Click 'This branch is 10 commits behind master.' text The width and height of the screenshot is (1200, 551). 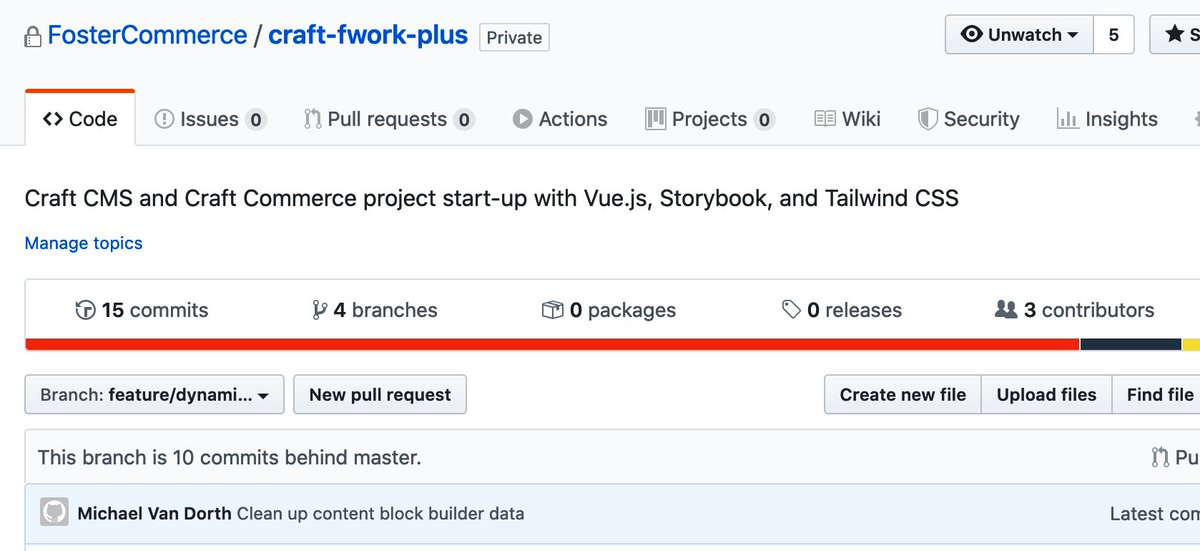229,458
